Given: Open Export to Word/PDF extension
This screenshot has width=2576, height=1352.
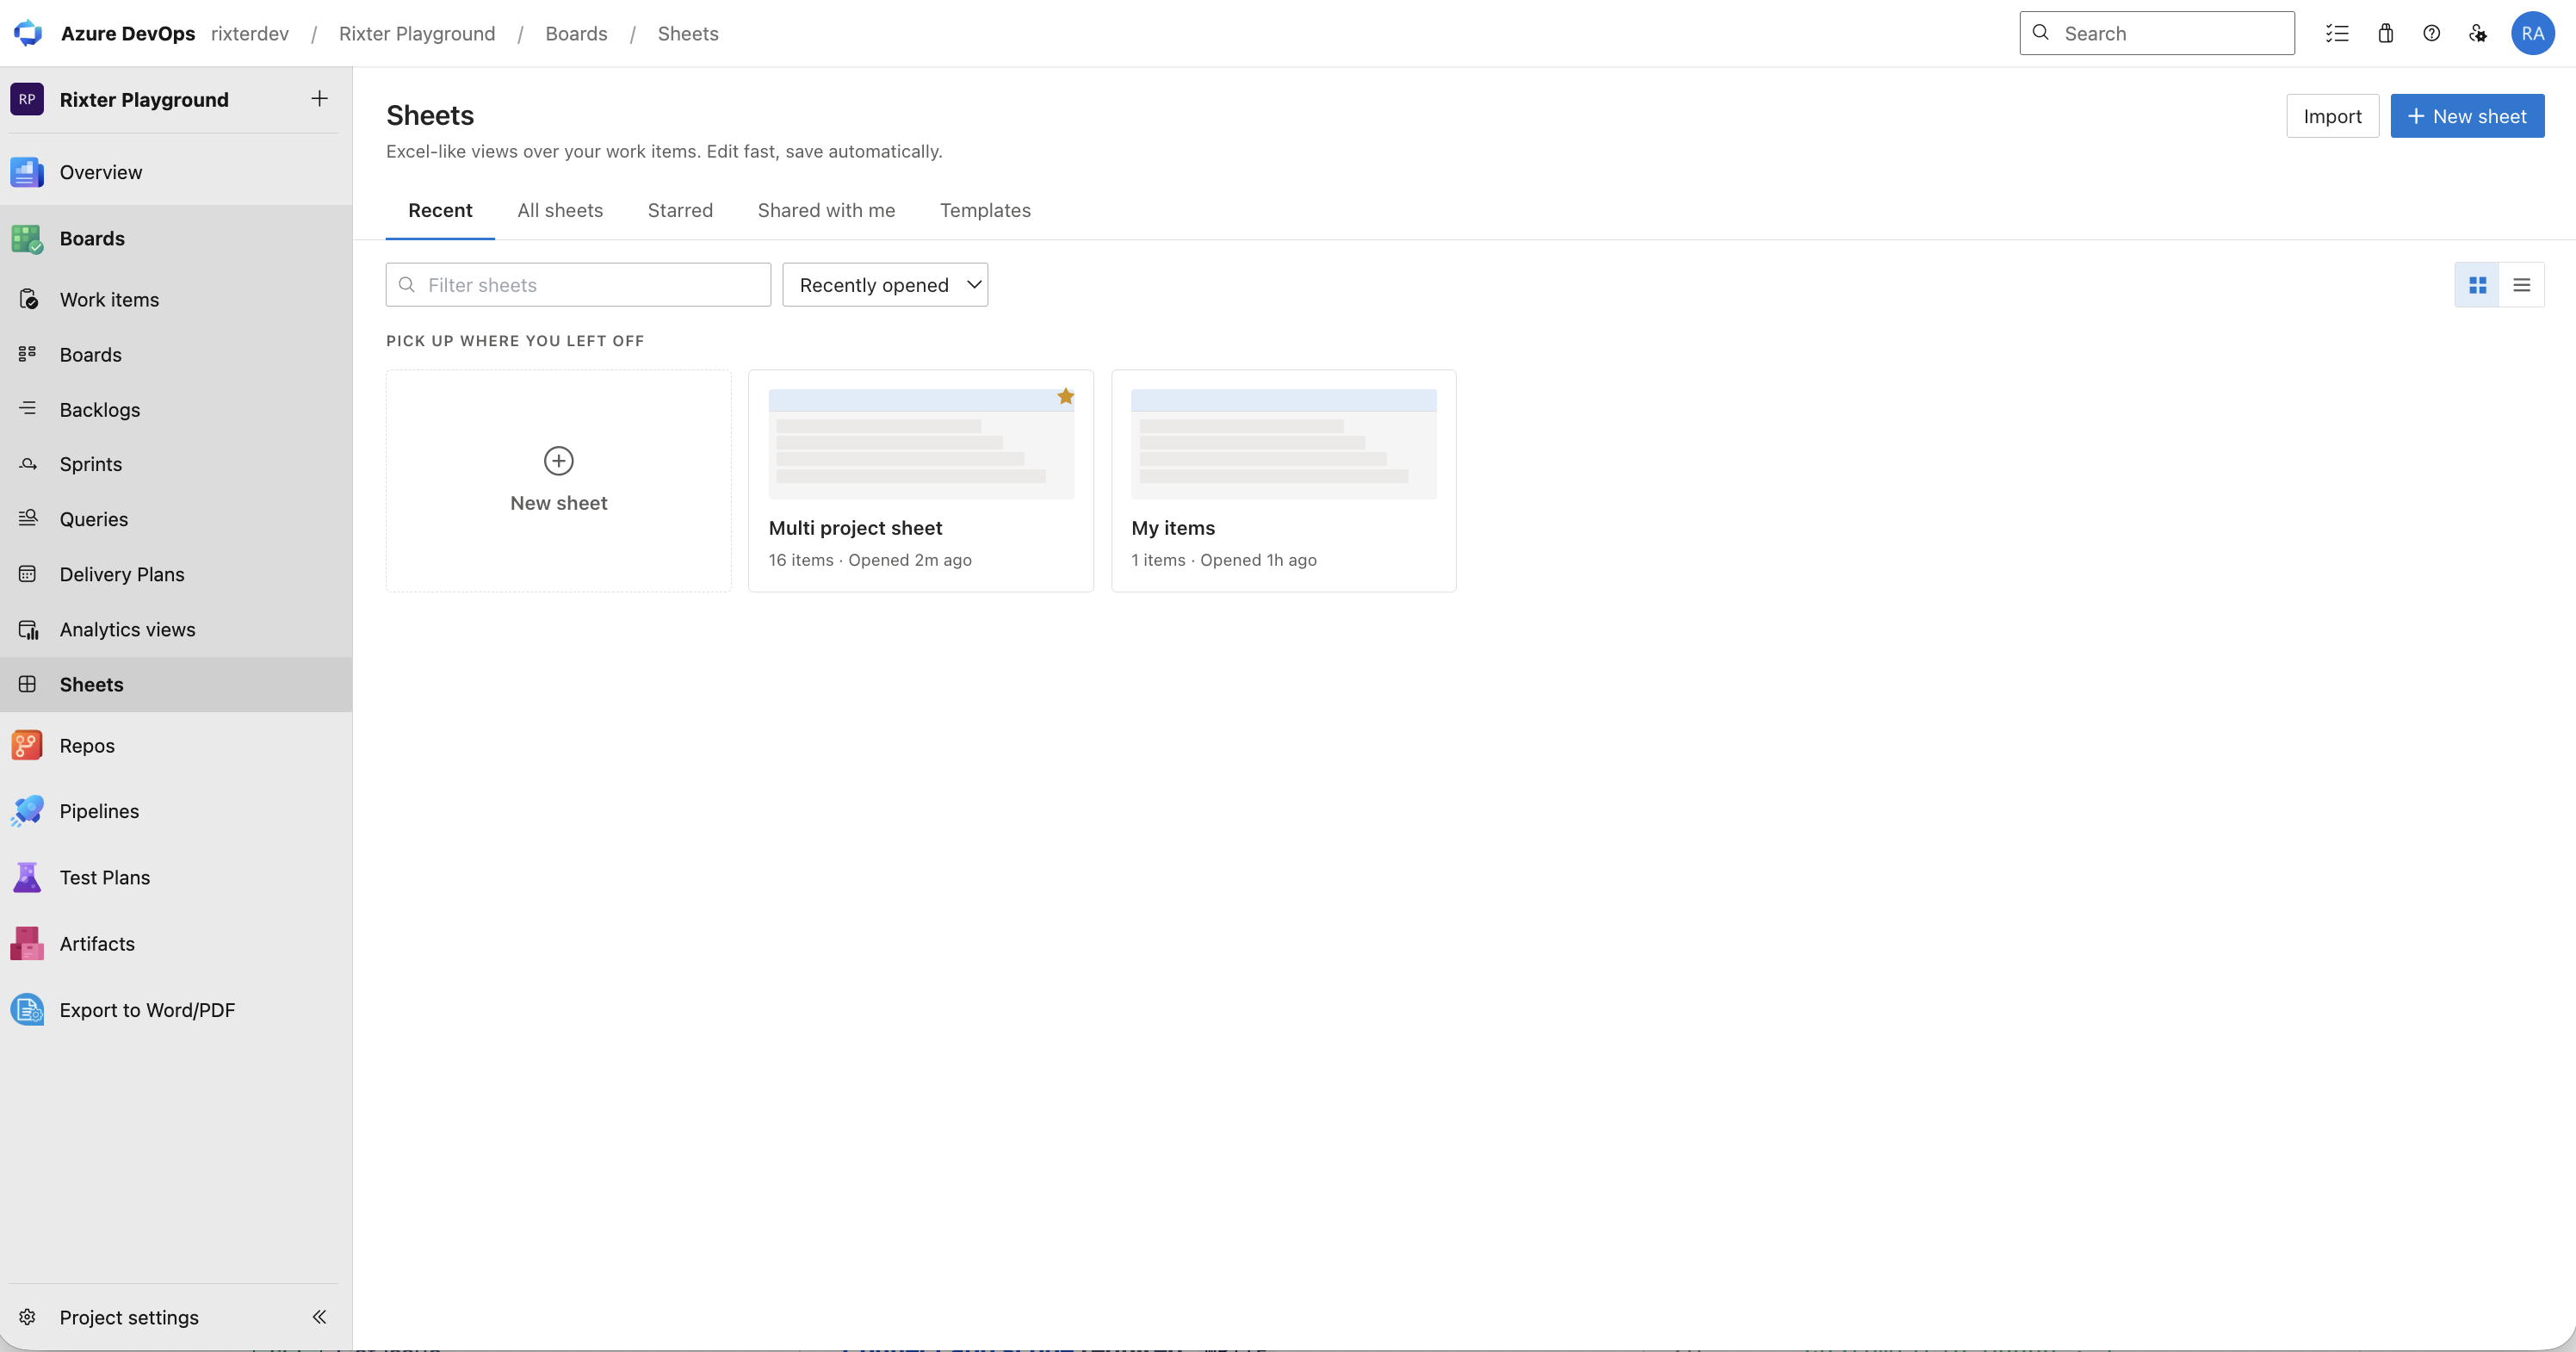Looking at the screenshot, I should click(x=176, y=1010).
